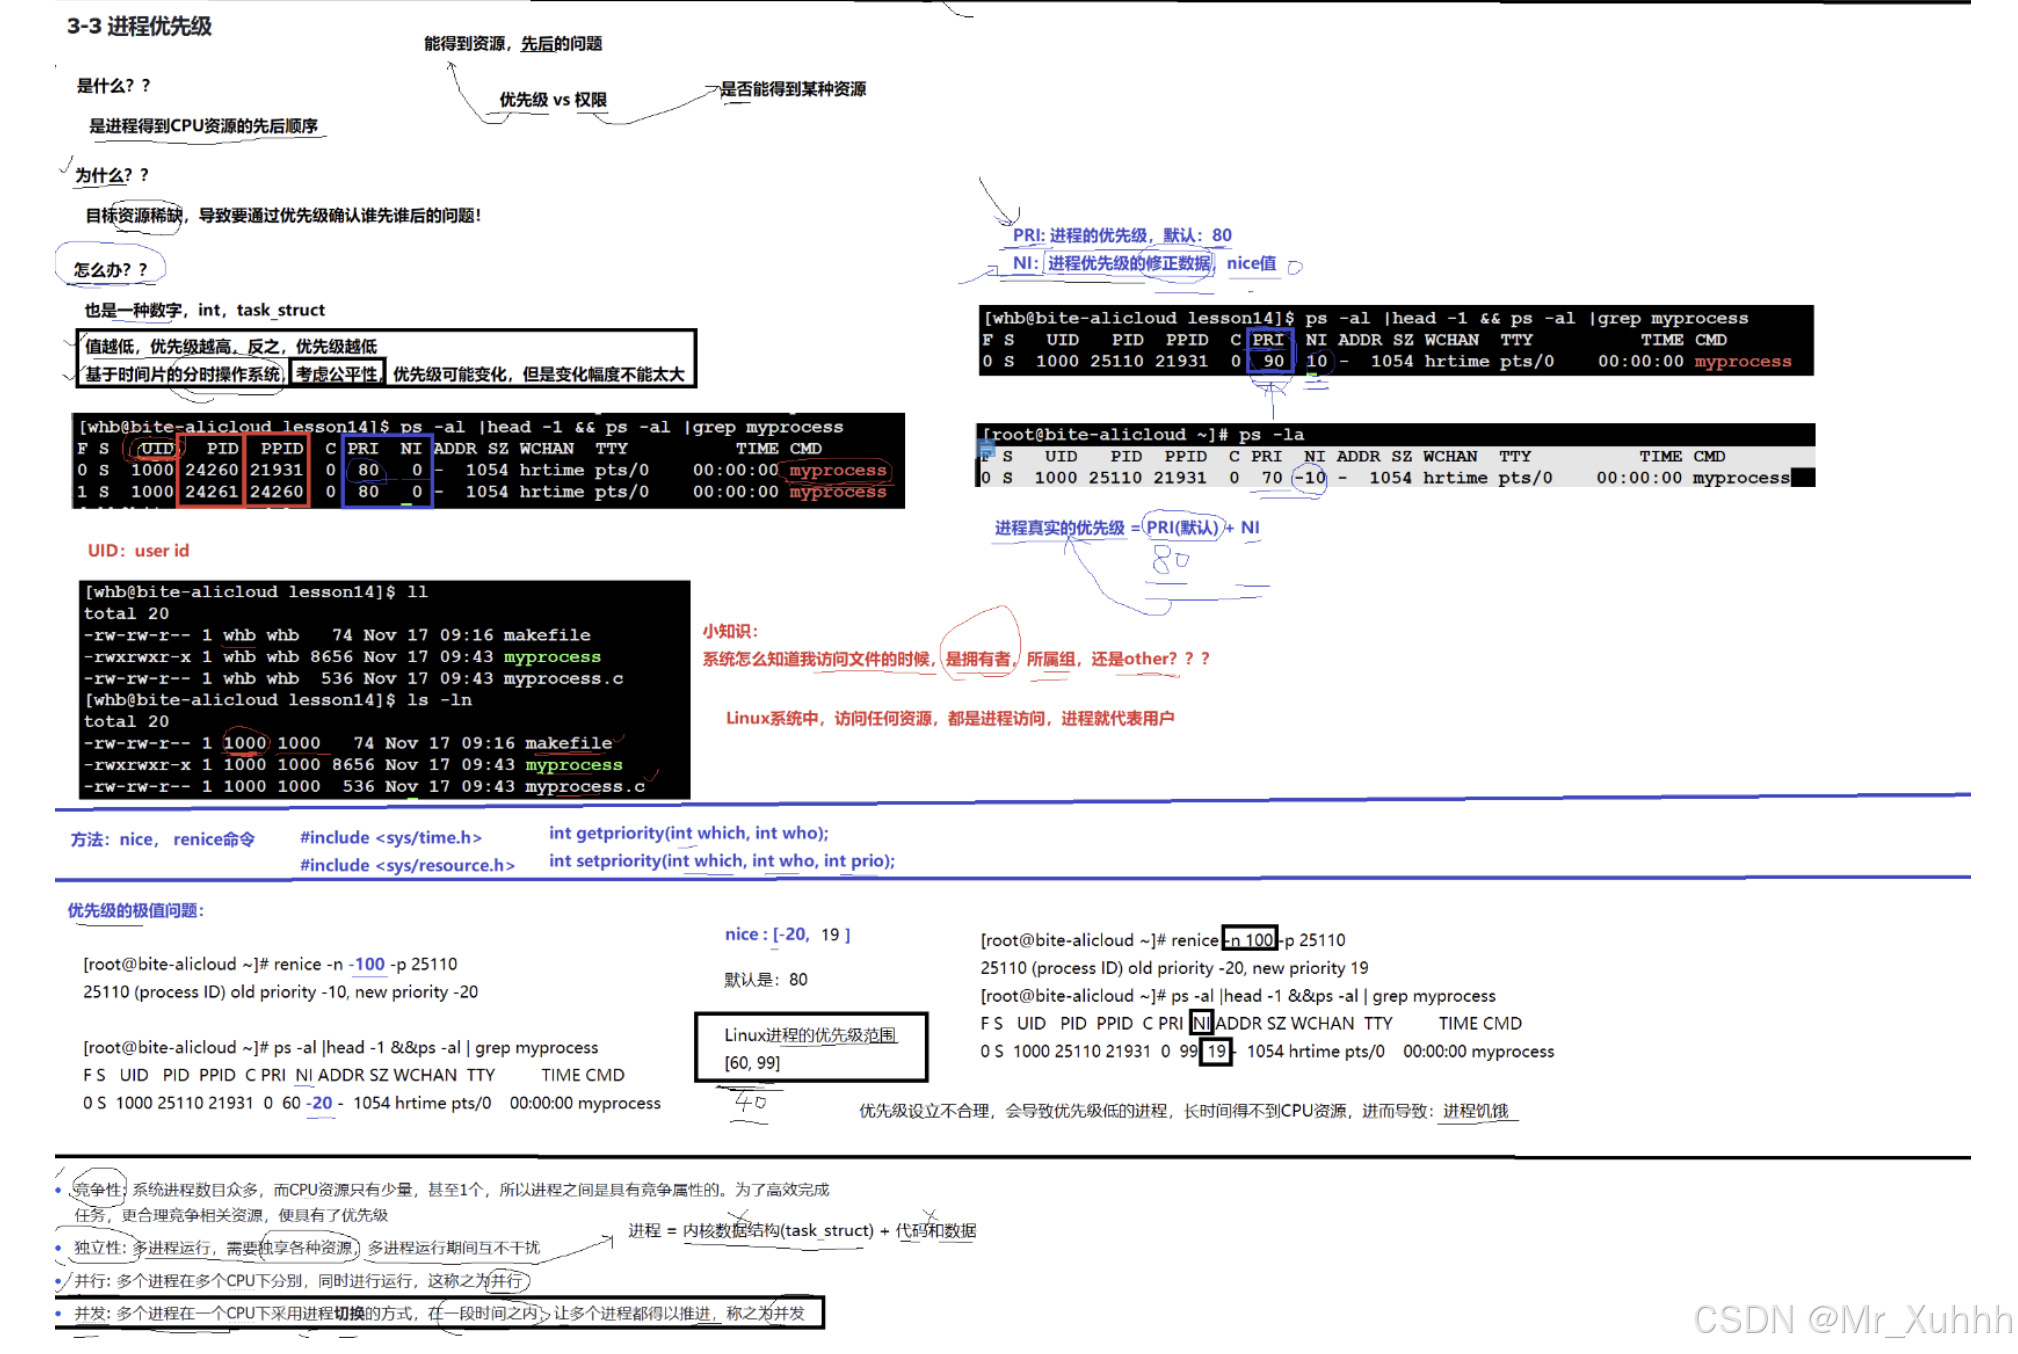
Task: Click the sentence beginning "目标资源稀缺"
Action: (x=283, y=215)
